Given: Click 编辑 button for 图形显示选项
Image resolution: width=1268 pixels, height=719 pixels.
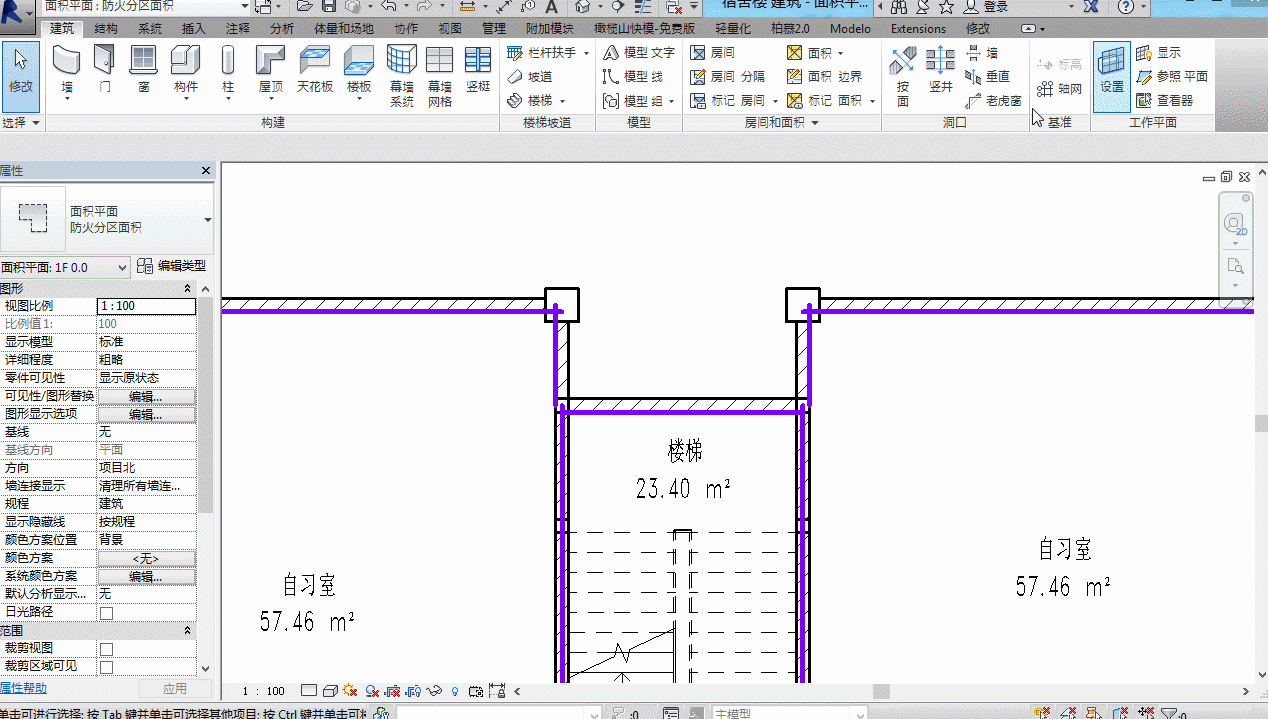Looking at the screenshot, I should click(x=146, y=415).
